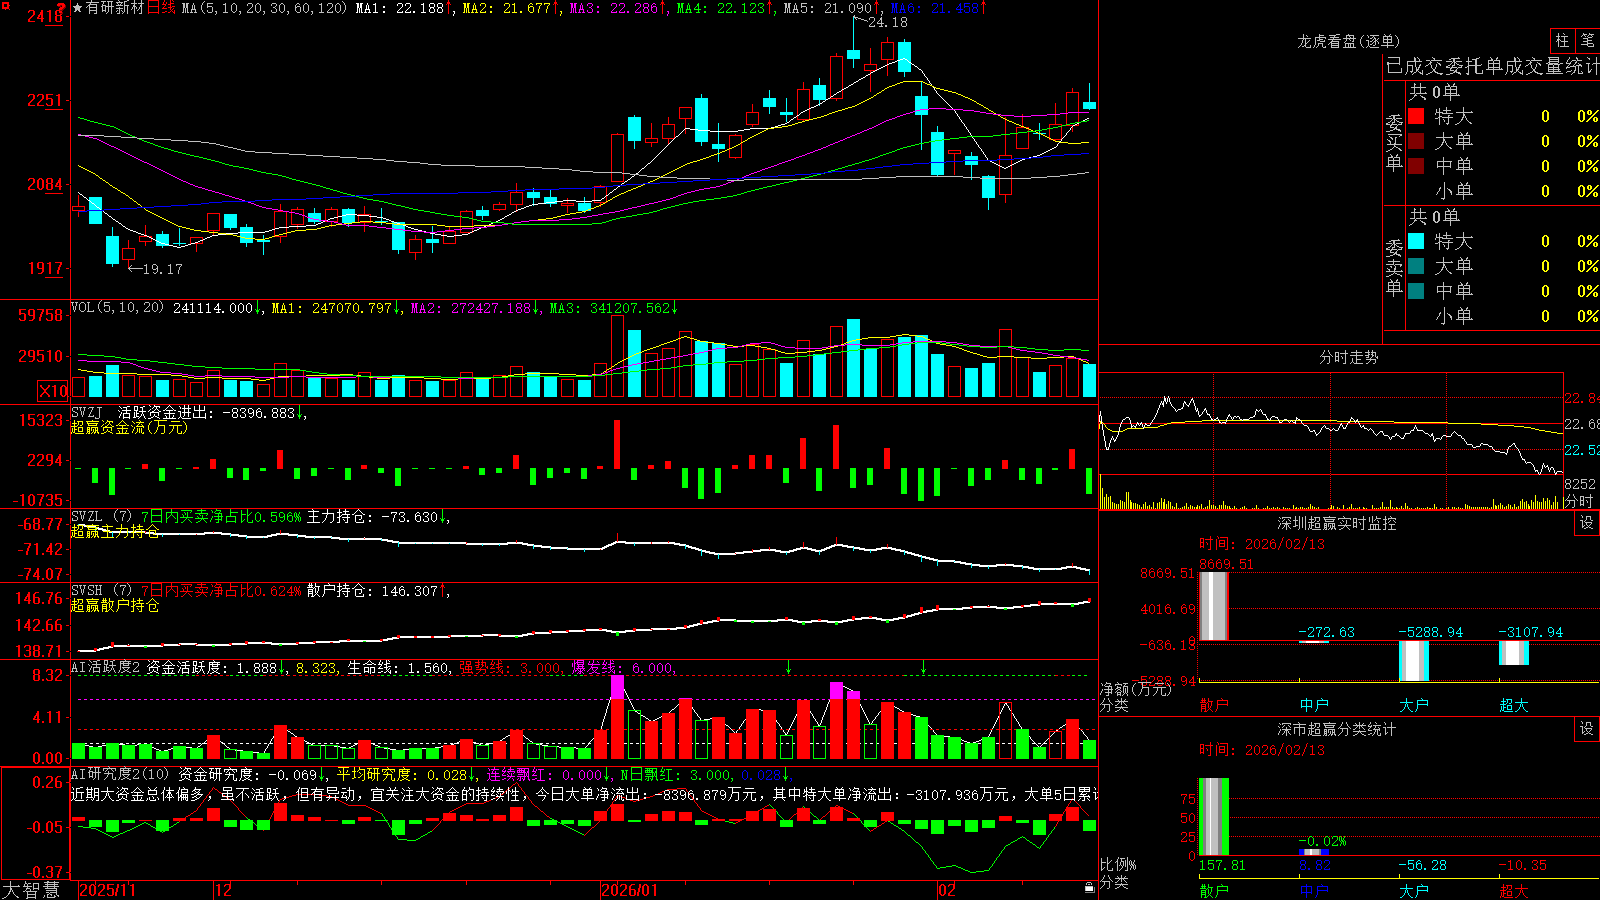Click the 龙虎看盘(逐单) panel title
Image resolution: width=1600 pixels, height=900 pixels.
tap(1348, 41)
